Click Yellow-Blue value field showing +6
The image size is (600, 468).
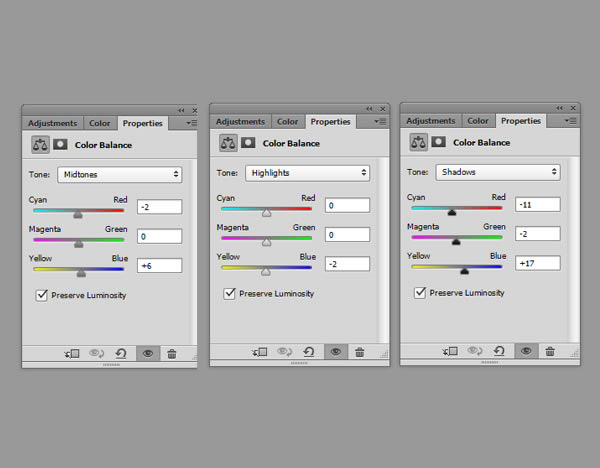[x=160, y=266]
